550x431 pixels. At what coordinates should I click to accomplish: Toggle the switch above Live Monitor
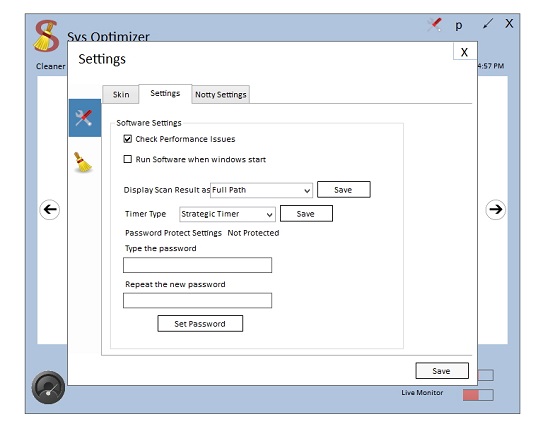(486, 375)
